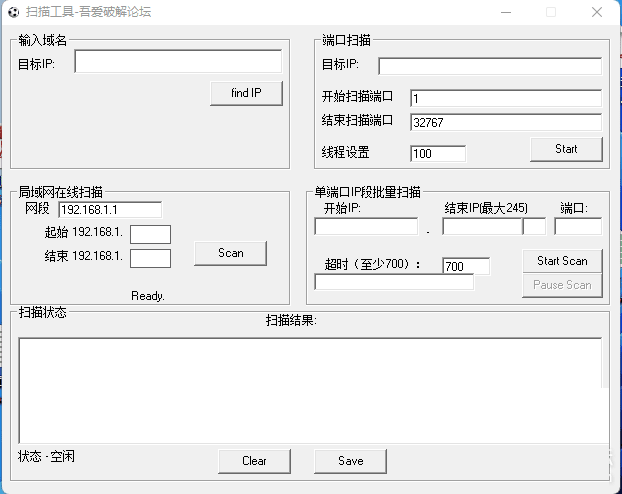This screenshot has width=622, height=494.
Task: Click the Scan button for LAN scan
Action: pos(230,253)
